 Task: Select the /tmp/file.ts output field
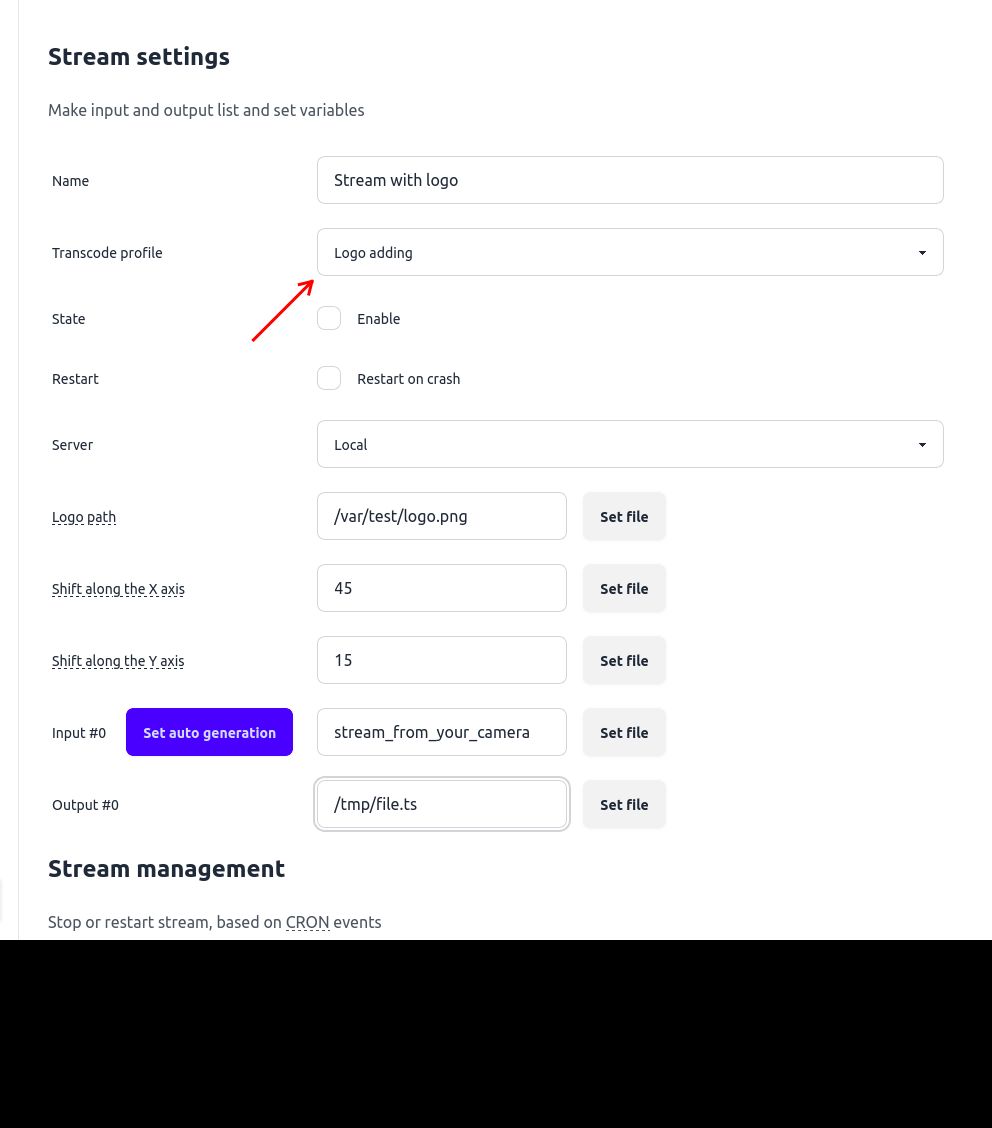click(x=442, y=804)
